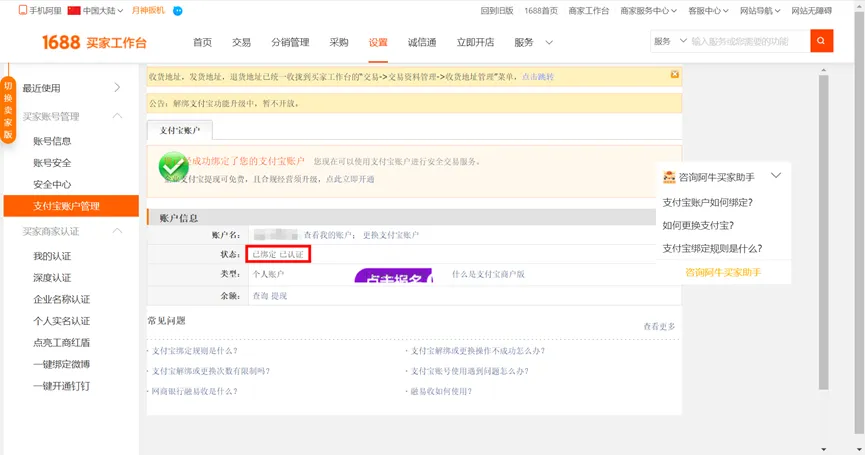Click the orange search magnifier button
This screenshot has height=455, width=865.
pyautogui.click(x=821, y=41)
